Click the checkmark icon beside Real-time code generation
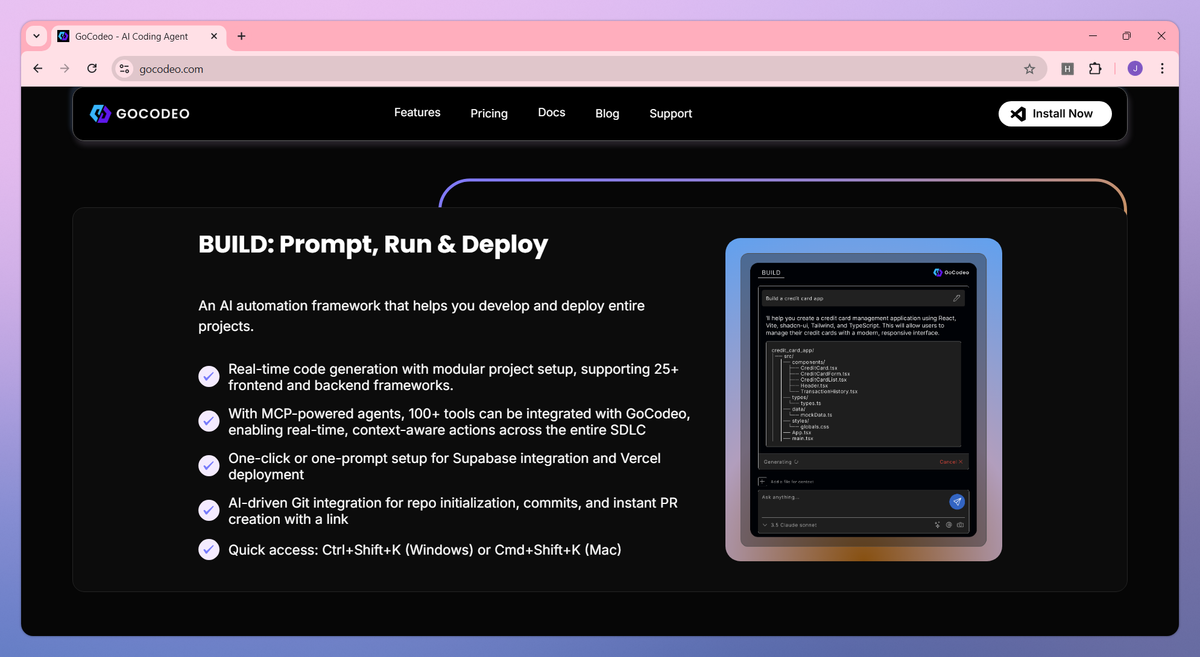This screenshot has height=657, width=1200. click(x=208, y=376)
